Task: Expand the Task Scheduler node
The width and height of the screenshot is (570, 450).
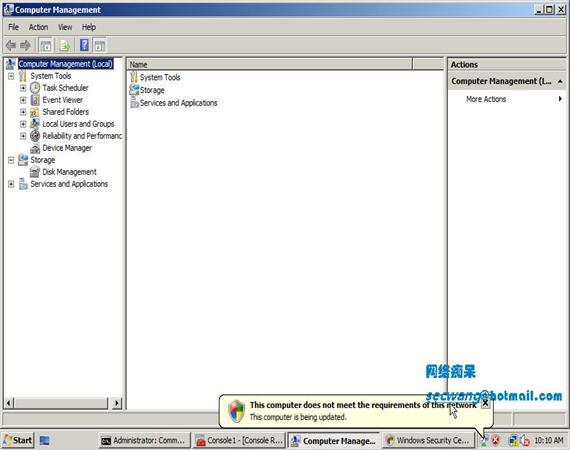Action: tap(23, 88)
